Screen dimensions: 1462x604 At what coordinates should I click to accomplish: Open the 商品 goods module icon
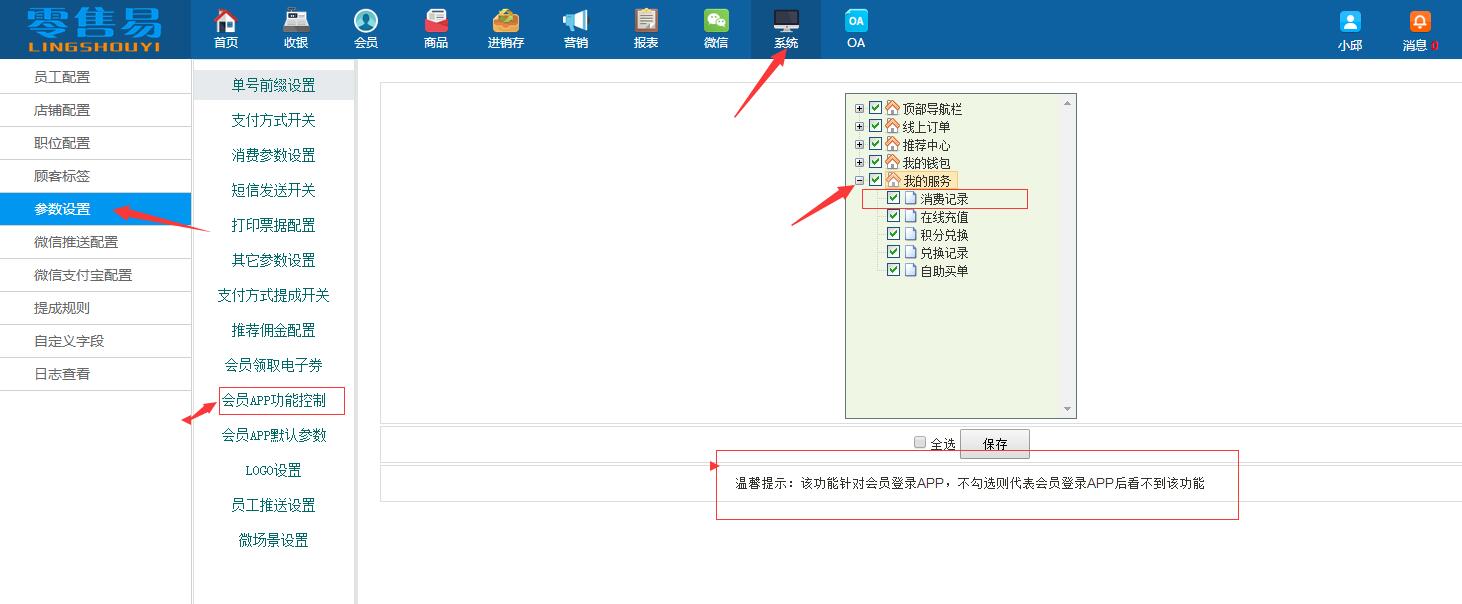pyautogui.click(x=435, y=27)
